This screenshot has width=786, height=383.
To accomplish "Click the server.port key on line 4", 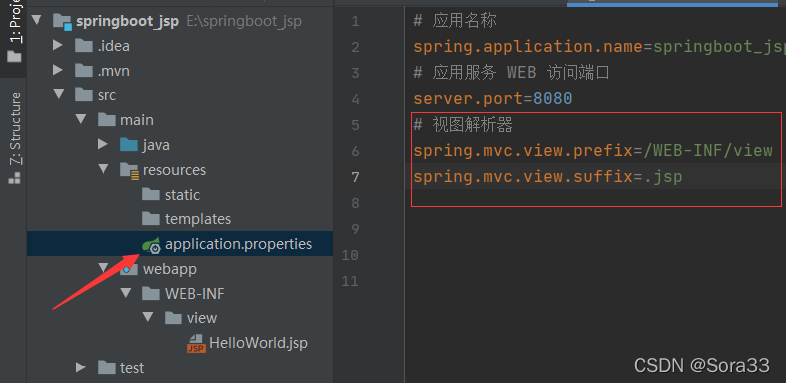I will pyautogui.click(x=468, y=99).
